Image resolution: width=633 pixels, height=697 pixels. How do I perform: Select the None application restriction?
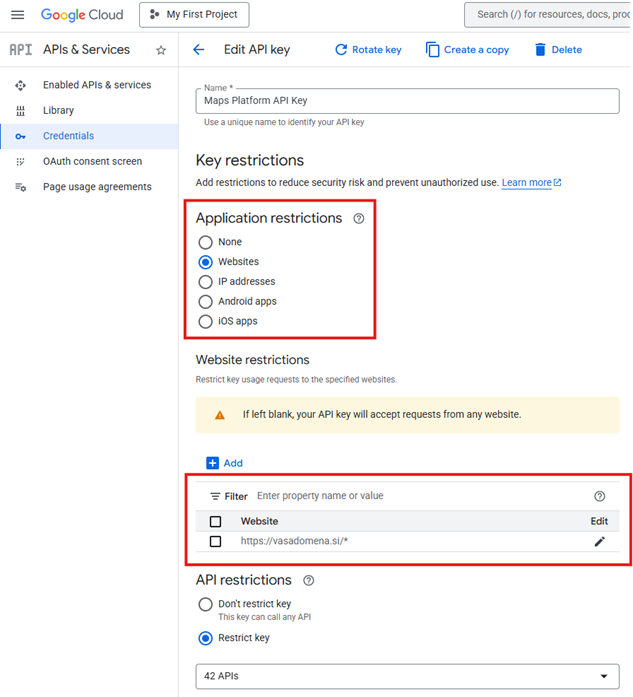point(206,242)
